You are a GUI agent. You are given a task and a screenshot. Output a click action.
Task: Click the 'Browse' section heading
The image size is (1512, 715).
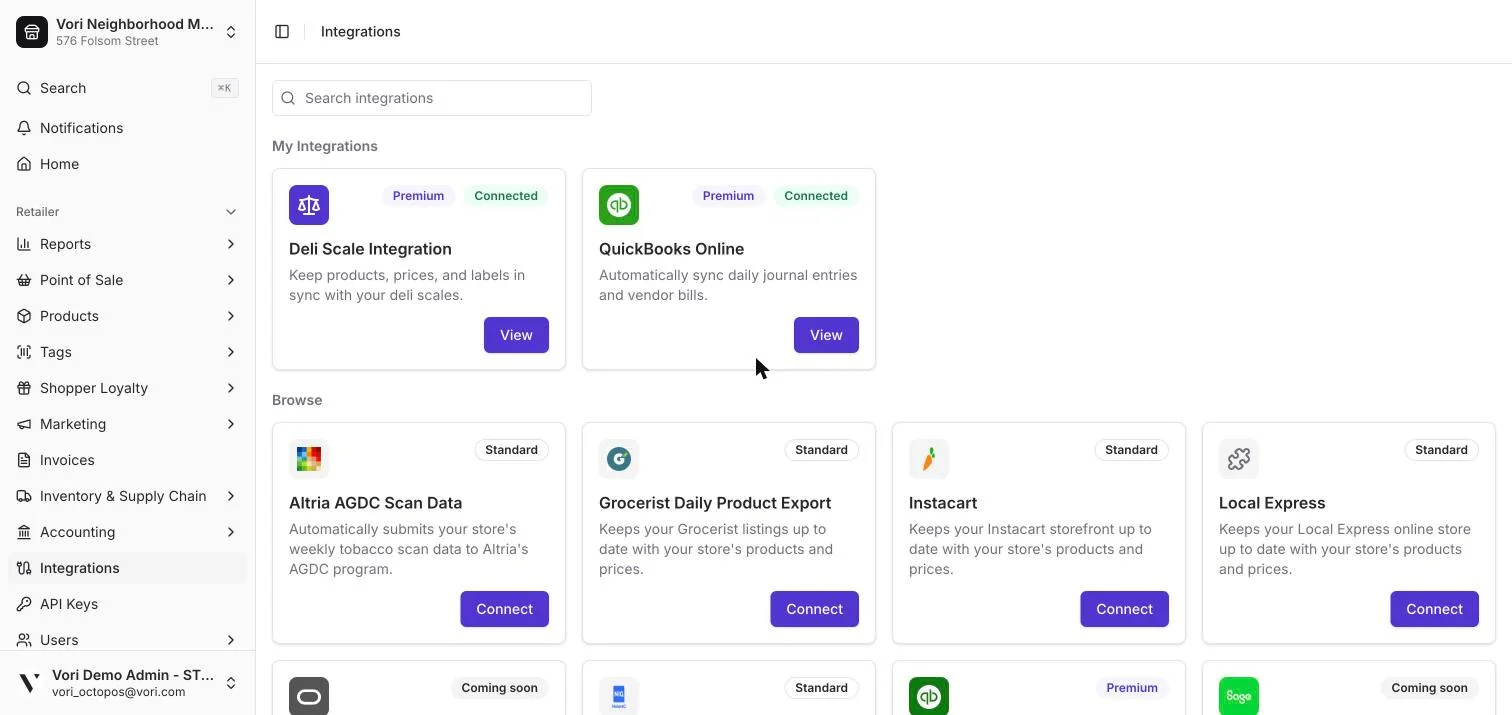click(297, 400)
